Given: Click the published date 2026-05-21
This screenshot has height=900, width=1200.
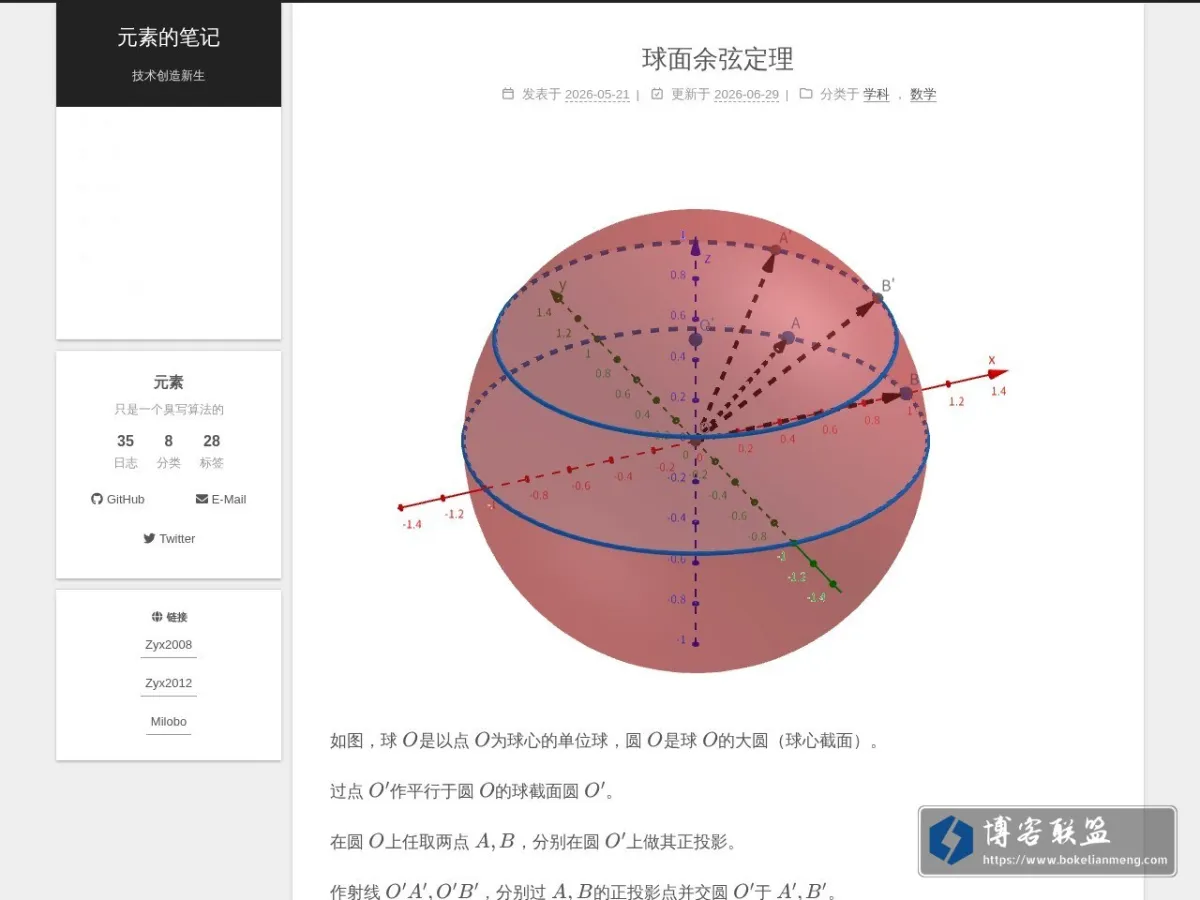Looking at the screenshot, I should click(x=597, y=95).
